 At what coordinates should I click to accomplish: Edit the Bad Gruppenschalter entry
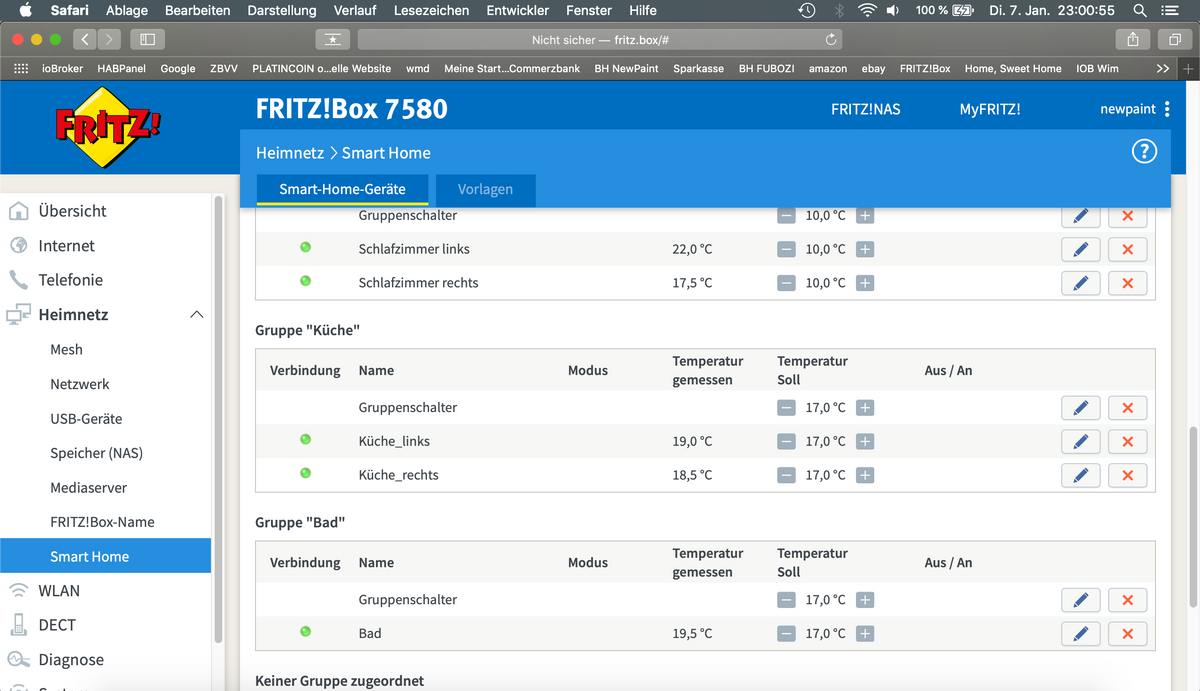pos(1080,599)
